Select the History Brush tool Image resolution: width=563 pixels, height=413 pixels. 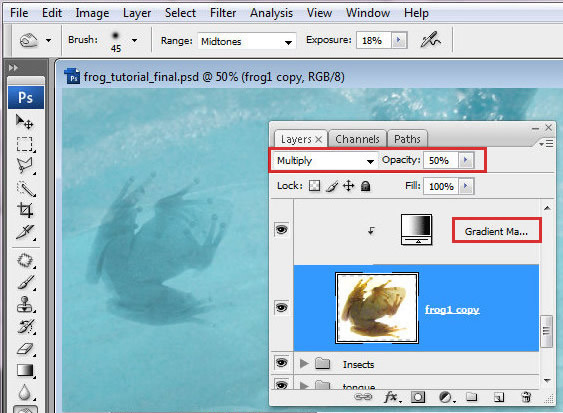26,326
